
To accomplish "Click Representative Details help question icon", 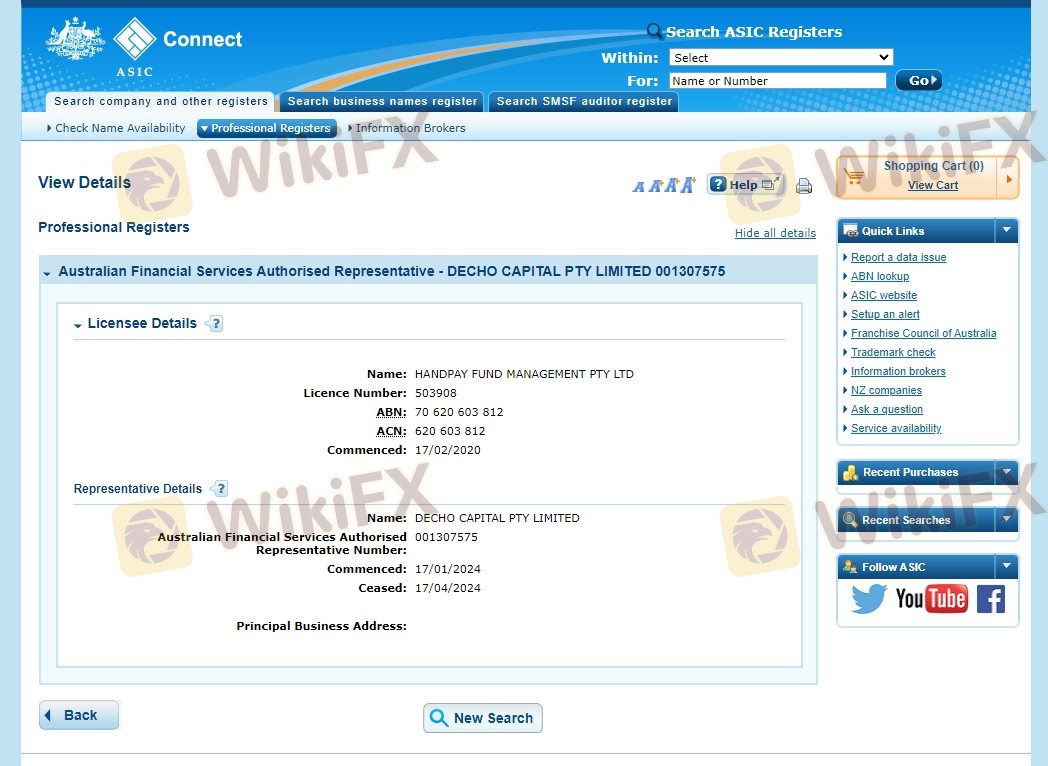I will tap(220, 489).
